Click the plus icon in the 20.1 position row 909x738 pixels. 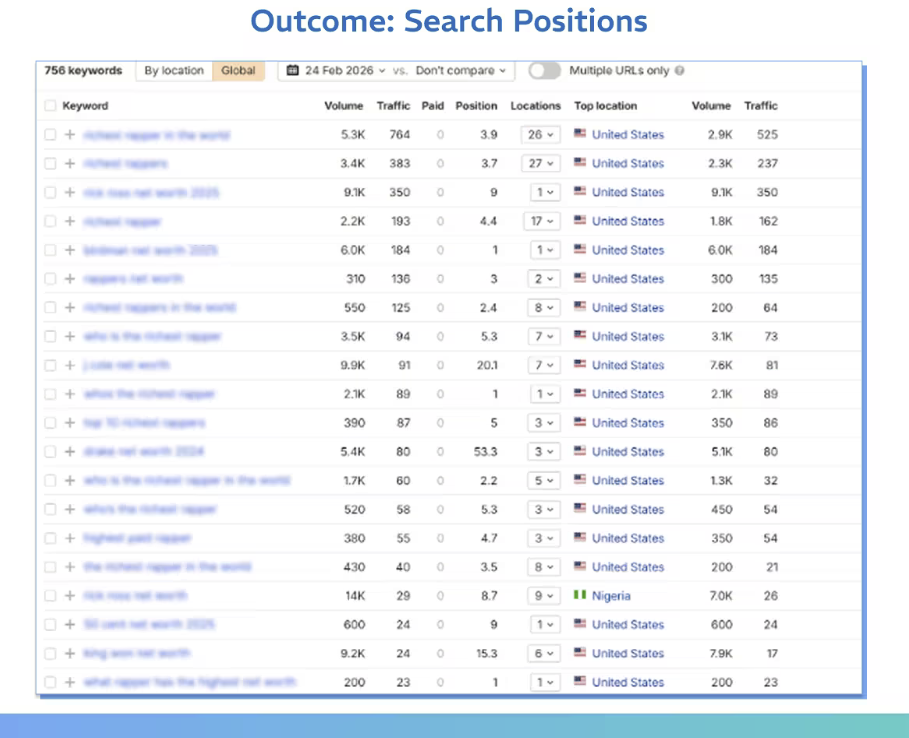pos(70,366)
